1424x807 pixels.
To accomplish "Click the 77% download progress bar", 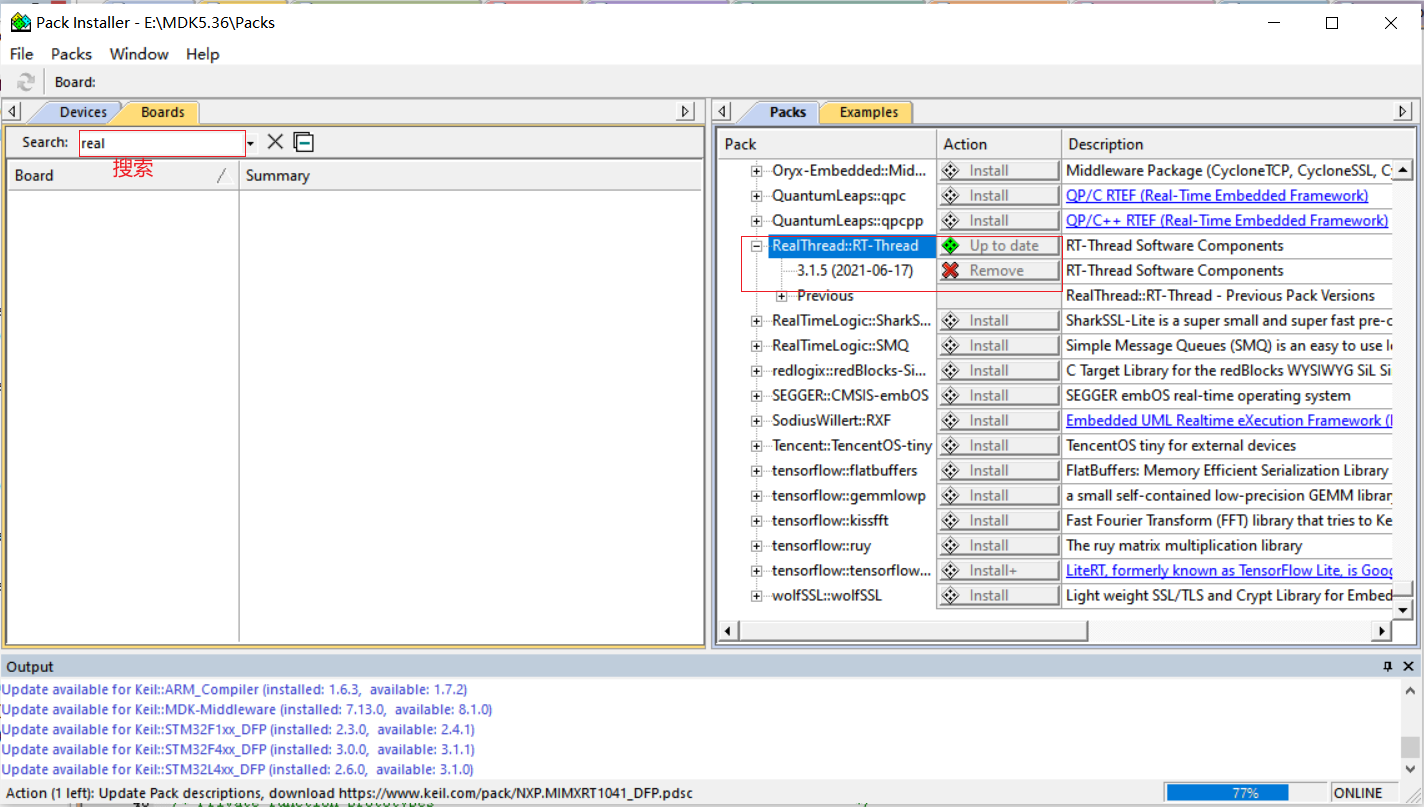I will pyautogui.click(x=1244, y=792).
